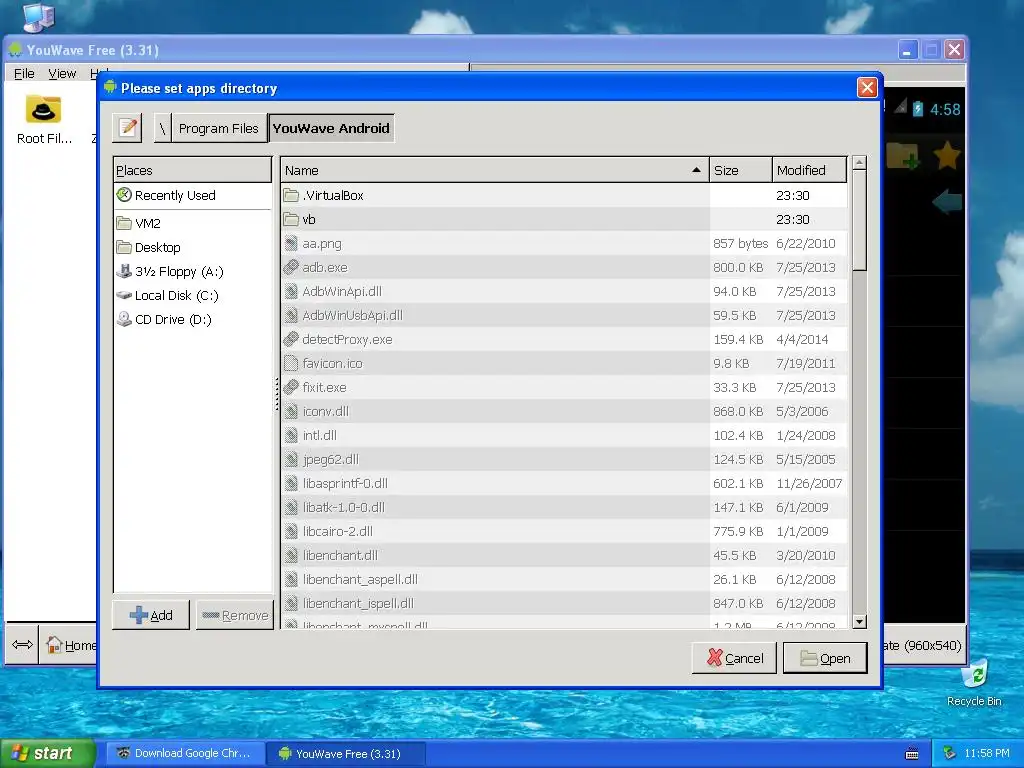This screenshot has height=768, width=1024.
Task: Select the .VirtualBox folder
Action: click(565, 195)
